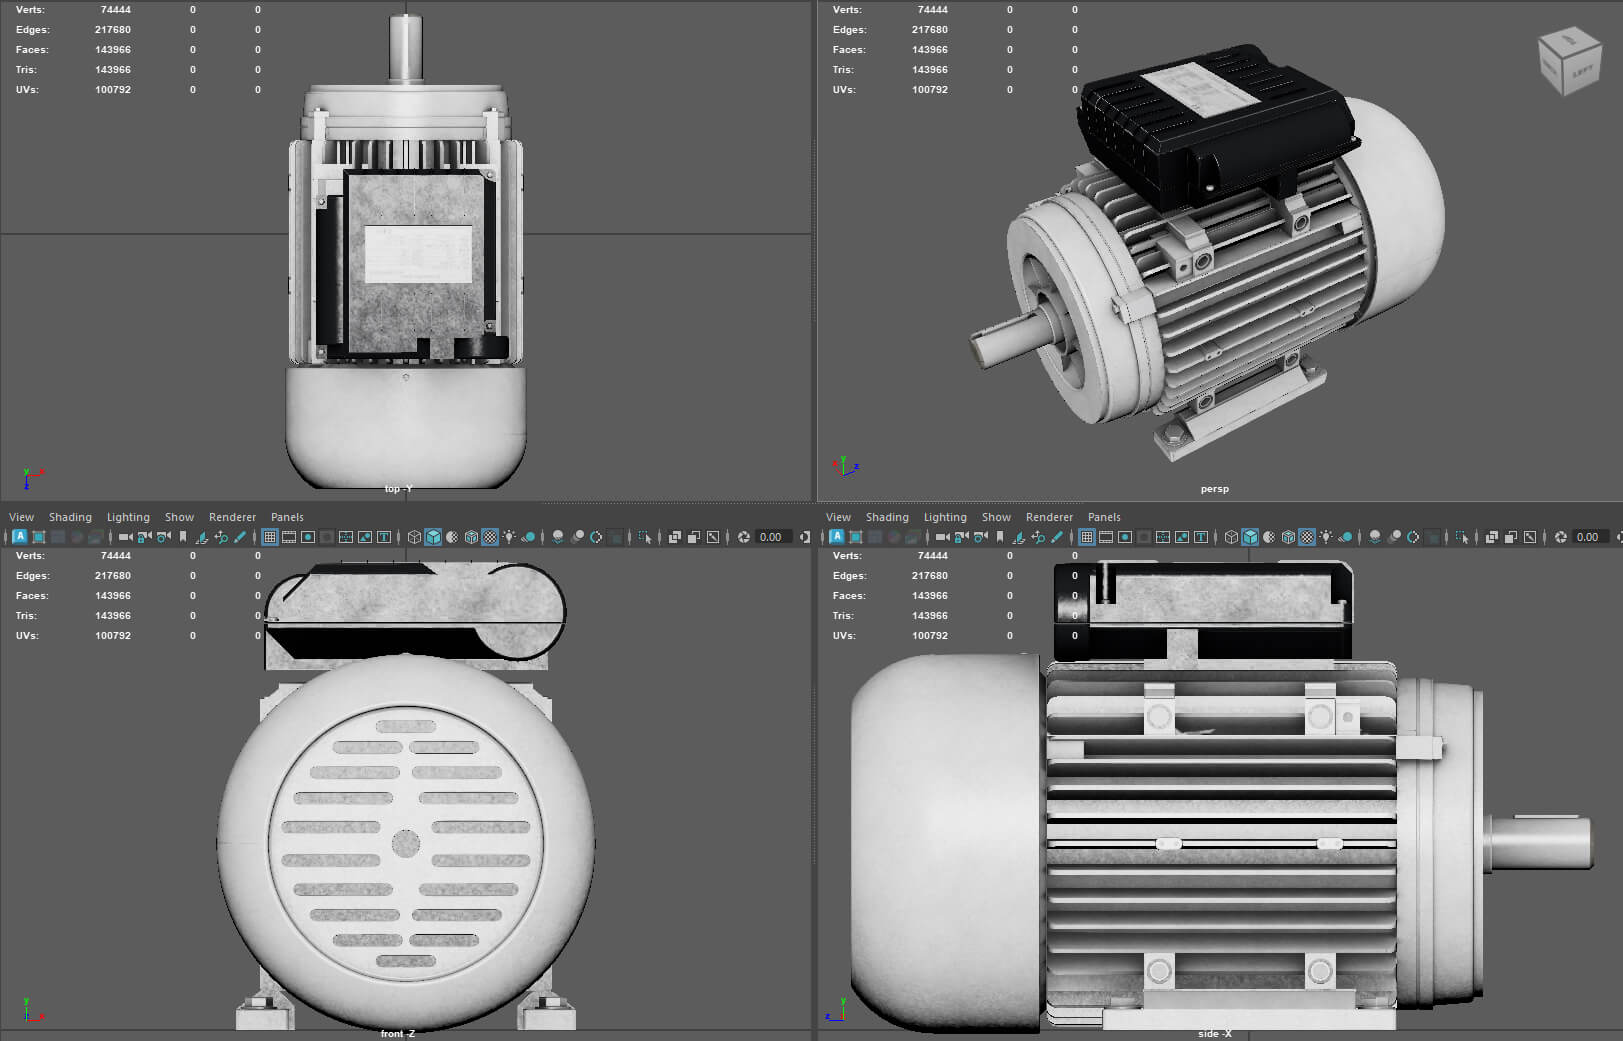Click X-Ray Active Components icon in front panel

point(693,537)
